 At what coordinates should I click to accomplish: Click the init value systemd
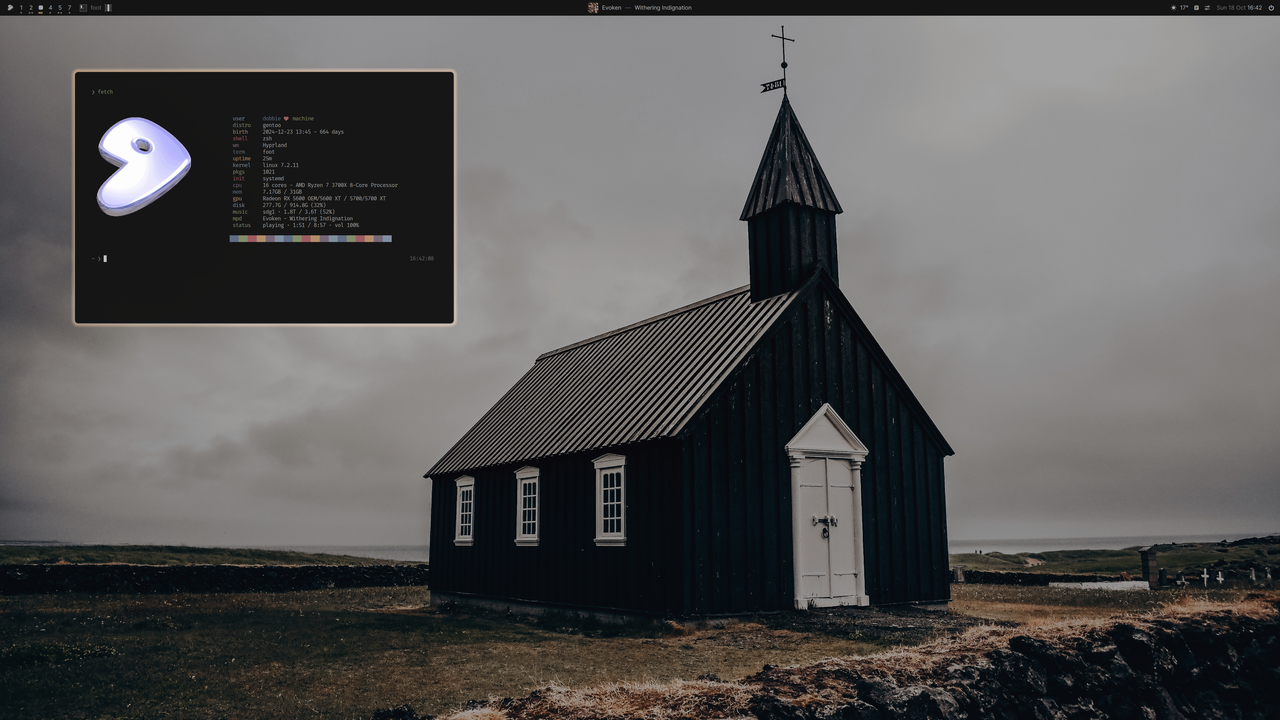pyautogui.click(x=273, y=179)
